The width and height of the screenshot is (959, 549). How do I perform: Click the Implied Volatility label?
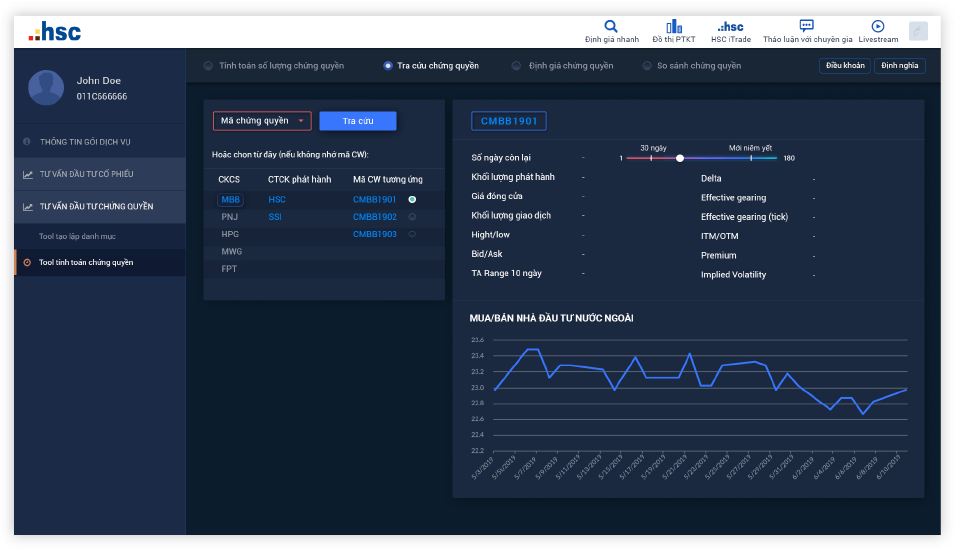[733, 275]
